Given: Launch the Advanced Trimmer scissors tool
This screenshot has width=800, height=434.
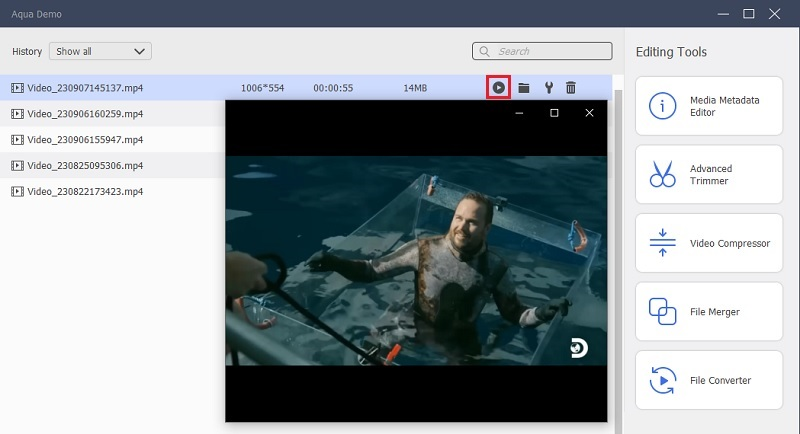Looking at the screenshot, I should 708,175.
